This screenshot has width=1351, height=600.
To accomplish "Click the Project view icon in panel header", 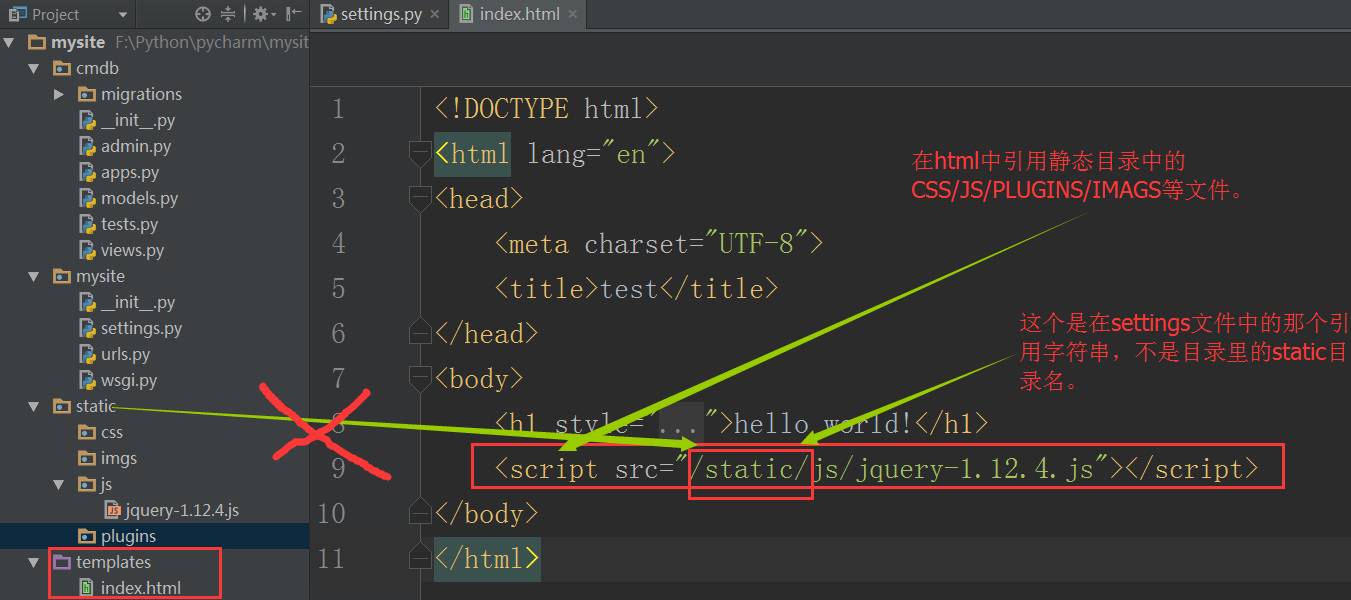I will 17,14.
